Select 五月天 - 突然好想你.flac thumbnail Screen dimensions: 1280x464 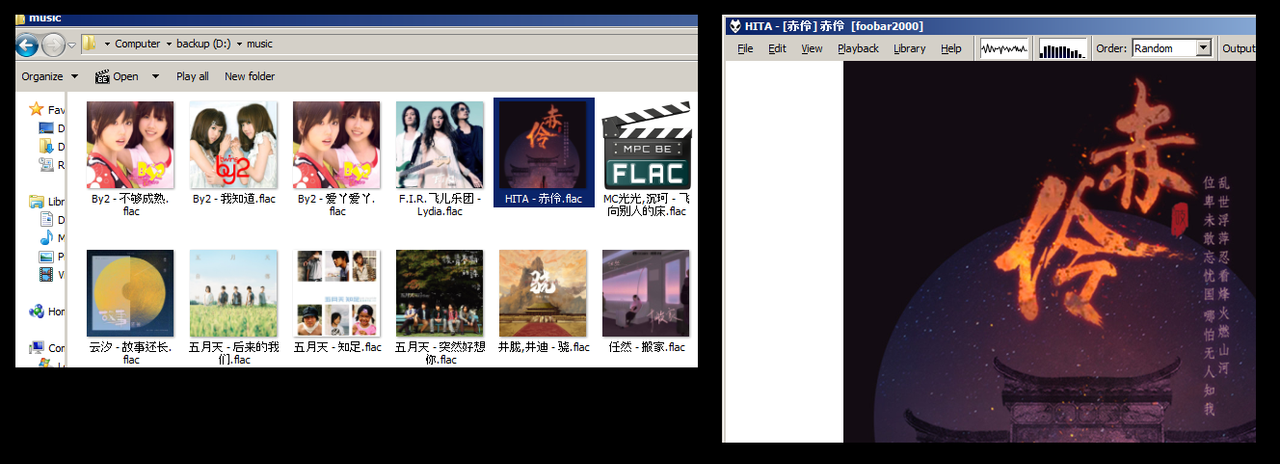[439, 293]
